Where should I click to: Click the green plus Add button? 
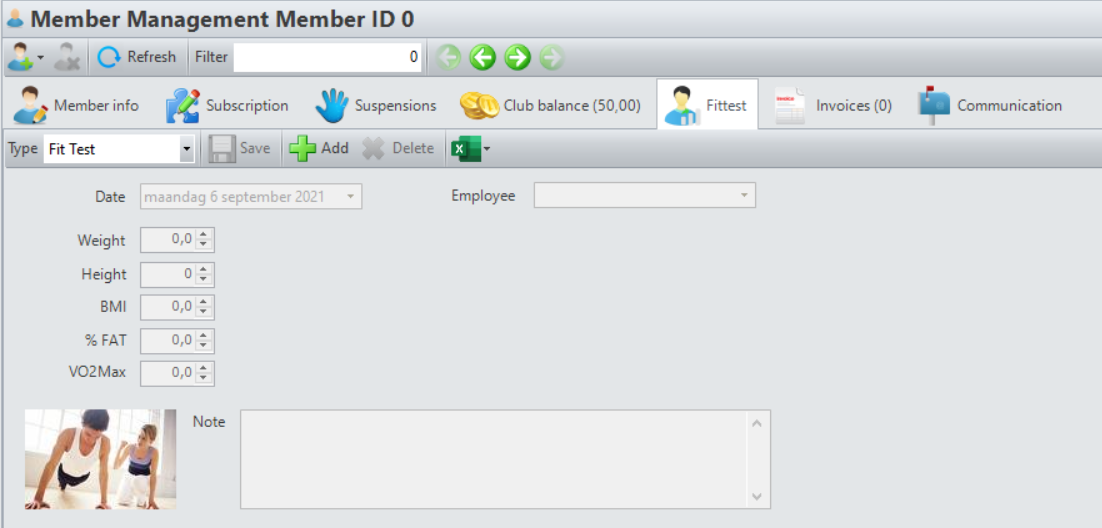[318, 148]
